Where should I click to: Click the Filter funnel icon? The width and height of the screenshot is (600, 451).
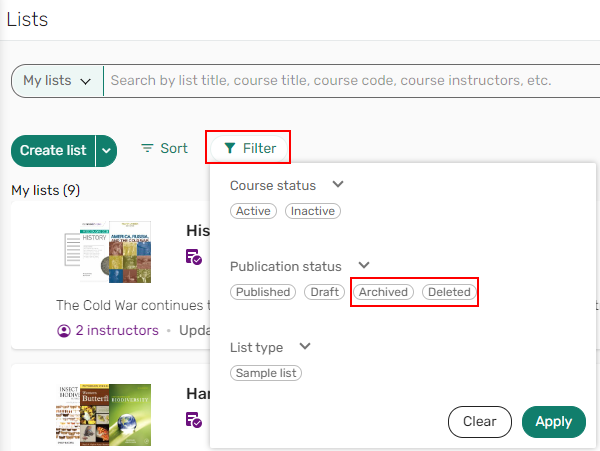230,148
